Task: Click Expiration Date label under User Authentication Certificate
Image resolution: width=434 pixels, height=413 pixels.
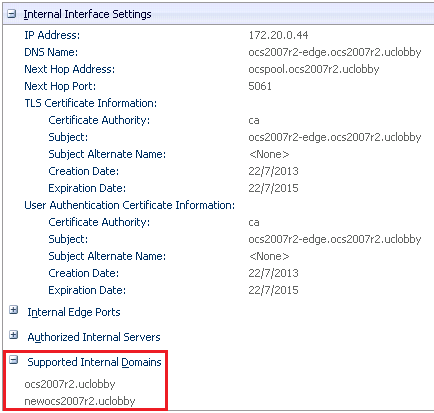Action: click(x=87, y=290)
